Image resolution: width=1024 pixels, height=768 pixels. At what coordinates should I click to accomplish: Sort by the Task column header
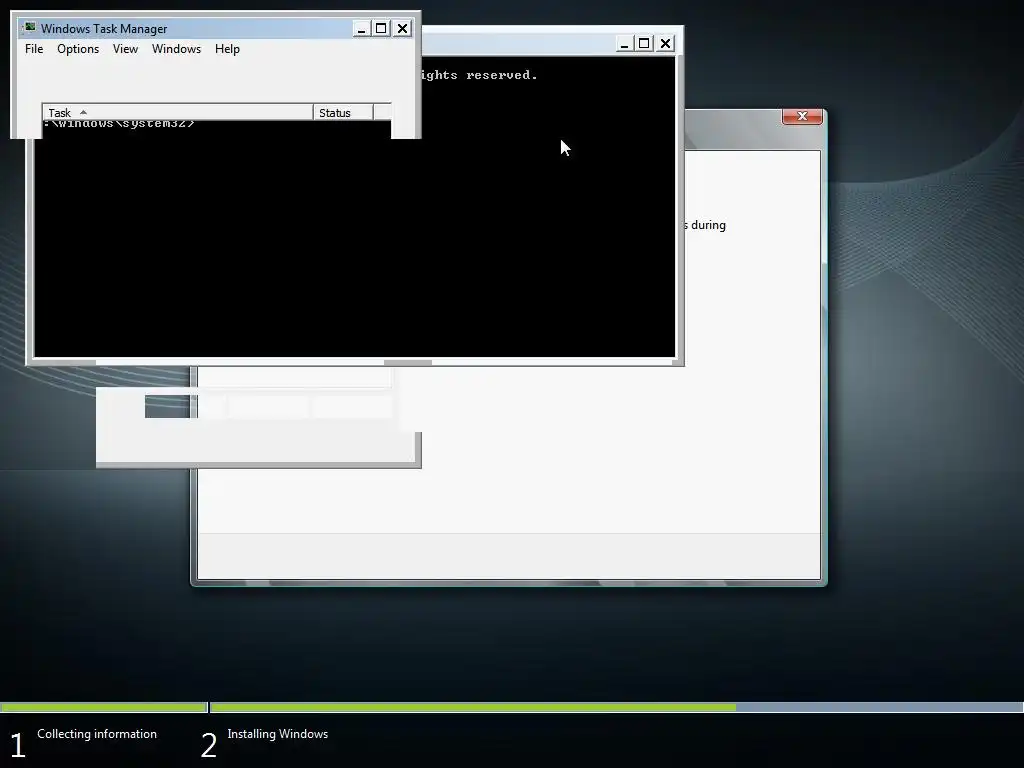point(178,112)
